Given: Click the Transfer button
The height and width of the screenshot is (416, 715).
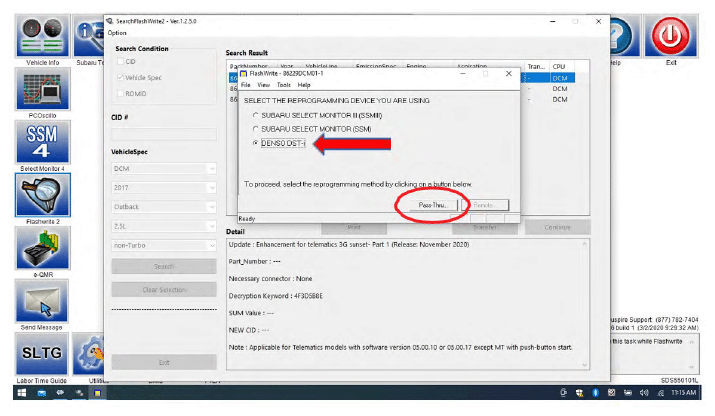Looking at the screenshot, I should (485, 227).
